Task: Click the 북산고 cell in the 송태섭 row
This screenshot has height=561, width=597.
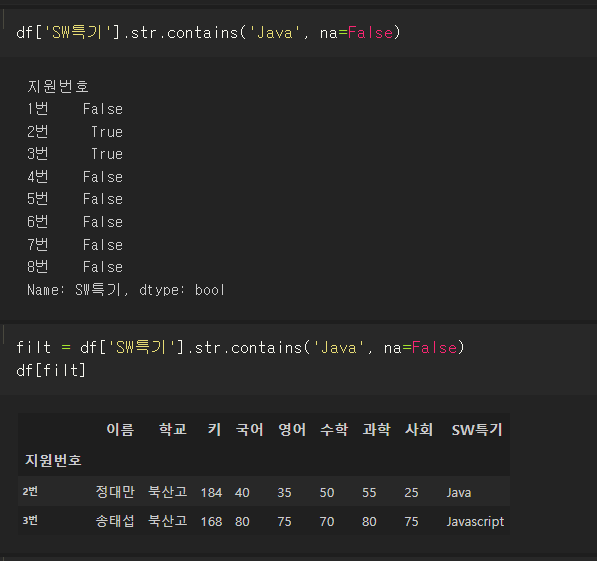Action: pos(168,521)
